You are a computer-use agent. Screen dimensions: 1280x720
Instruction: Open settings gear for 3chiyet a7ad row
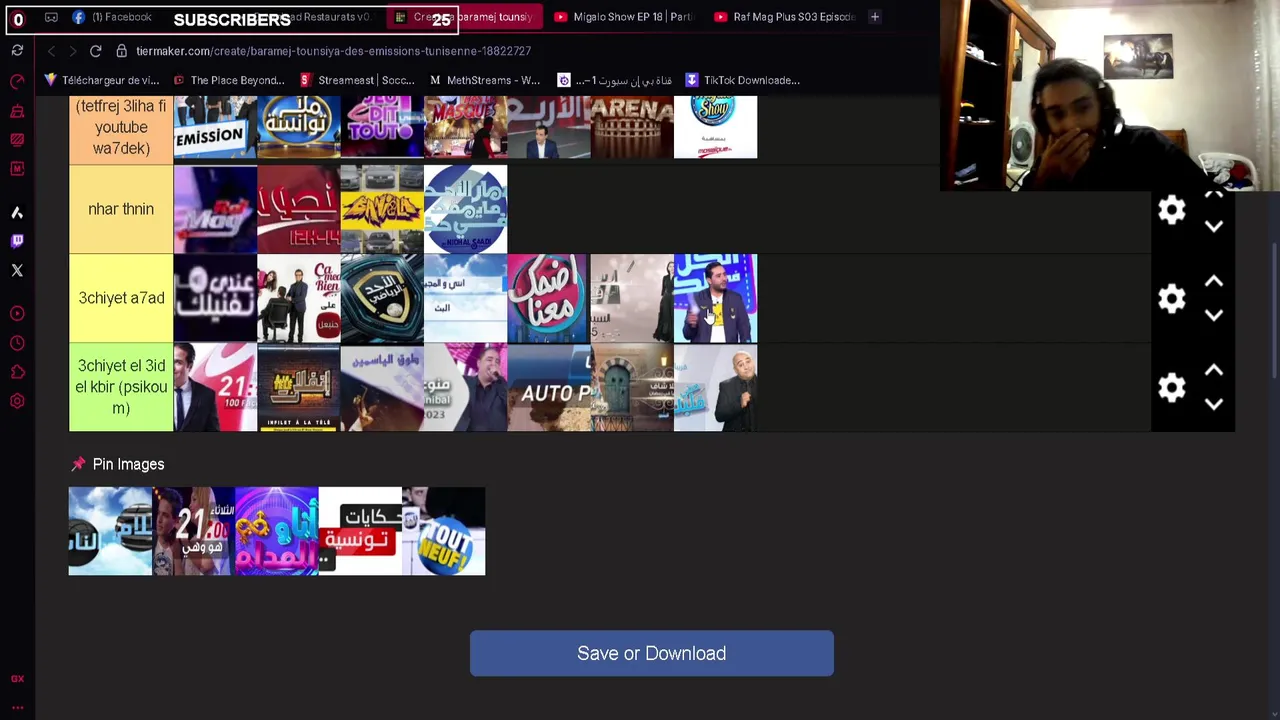click(x=1172, y=298)
